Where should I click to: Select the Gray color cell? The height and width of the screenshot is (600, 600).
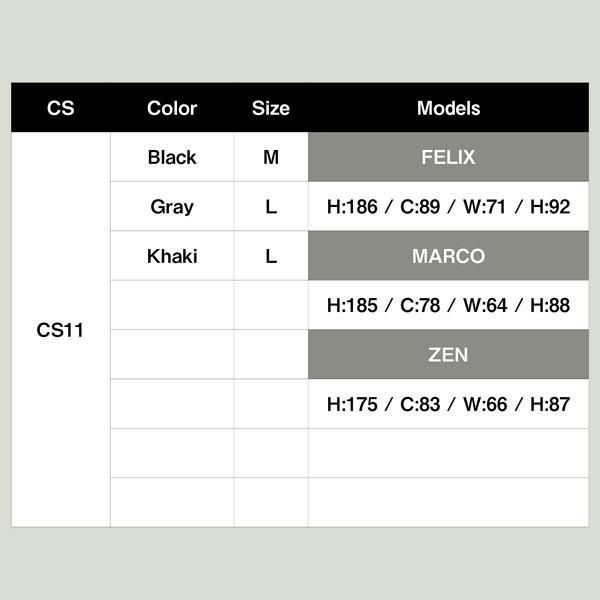(x=172, y=207)
